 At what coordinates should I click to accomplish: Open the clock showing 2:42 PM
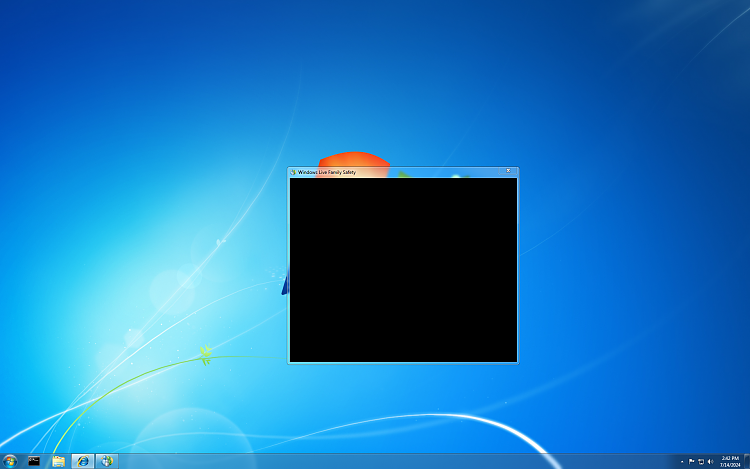[x=730, y=461]
